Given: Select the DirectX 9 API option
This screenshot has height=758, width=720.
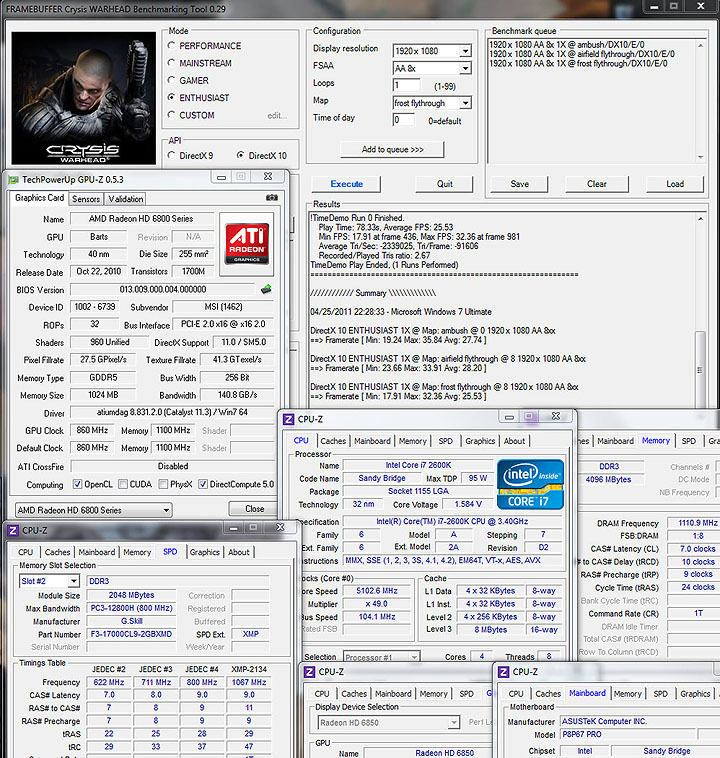Looking at the screenshot, I should 171,156.
